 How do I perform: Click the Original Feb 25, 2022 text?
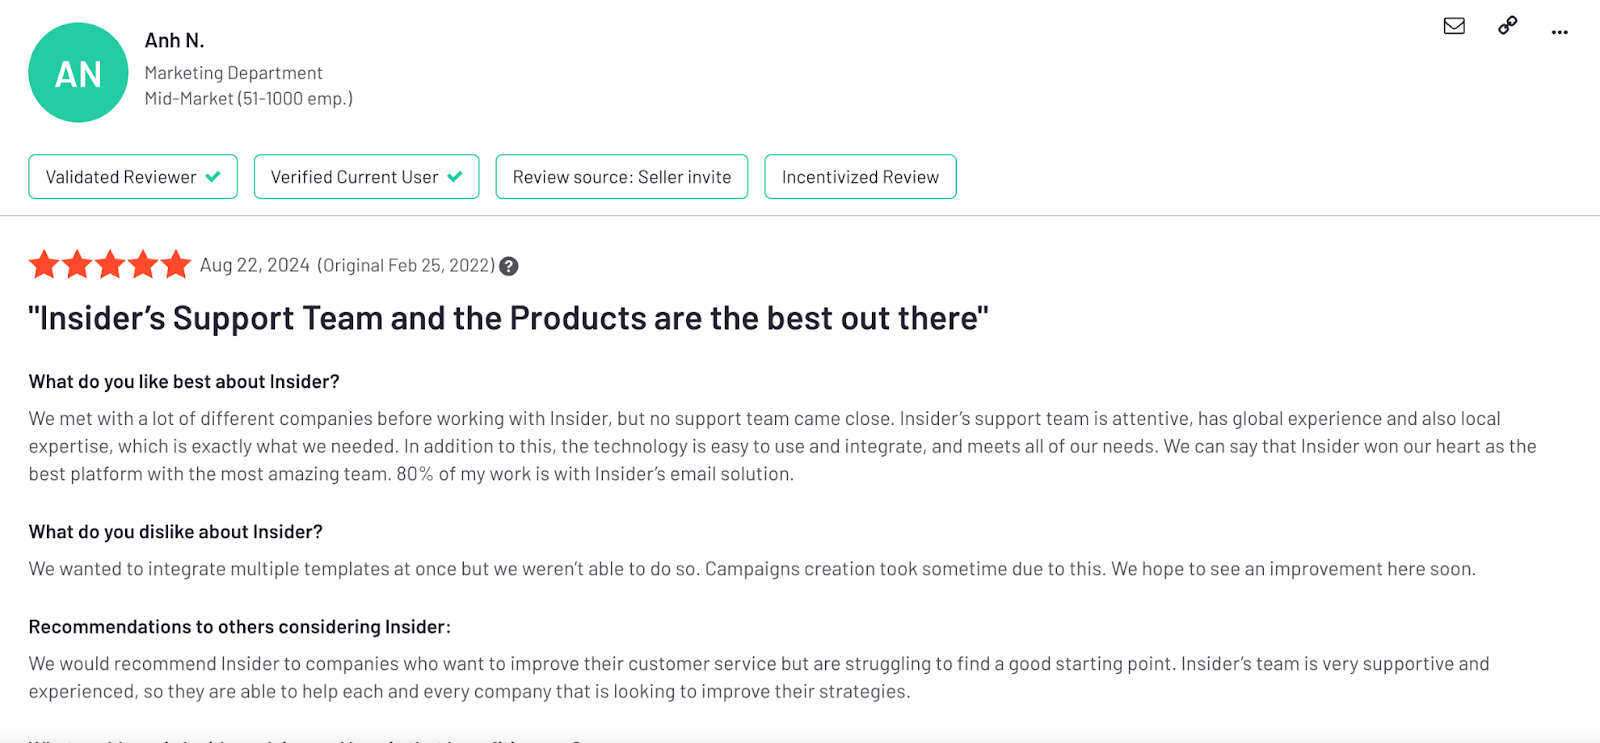405,265
